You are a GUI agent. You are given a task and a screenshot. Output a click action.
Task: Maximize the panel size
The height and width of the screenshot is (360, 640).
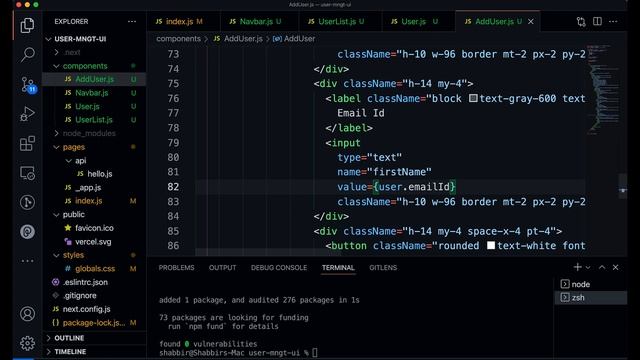602,267
